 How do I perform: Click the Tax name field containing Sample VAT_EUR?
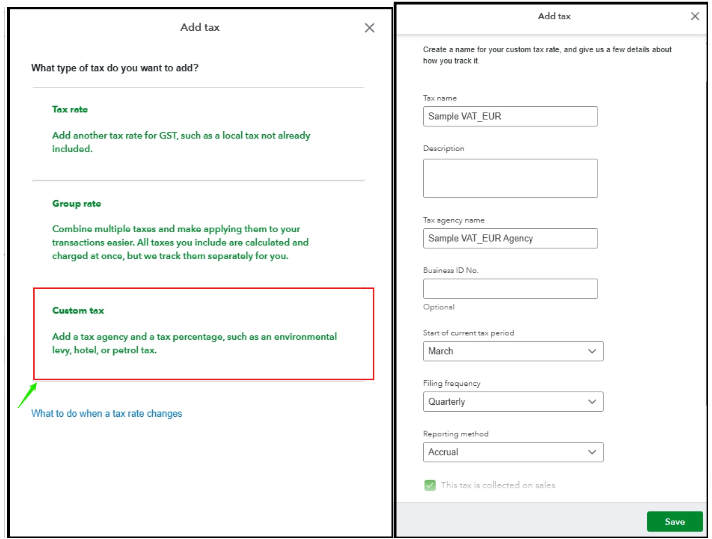click(x=510, y=116)
